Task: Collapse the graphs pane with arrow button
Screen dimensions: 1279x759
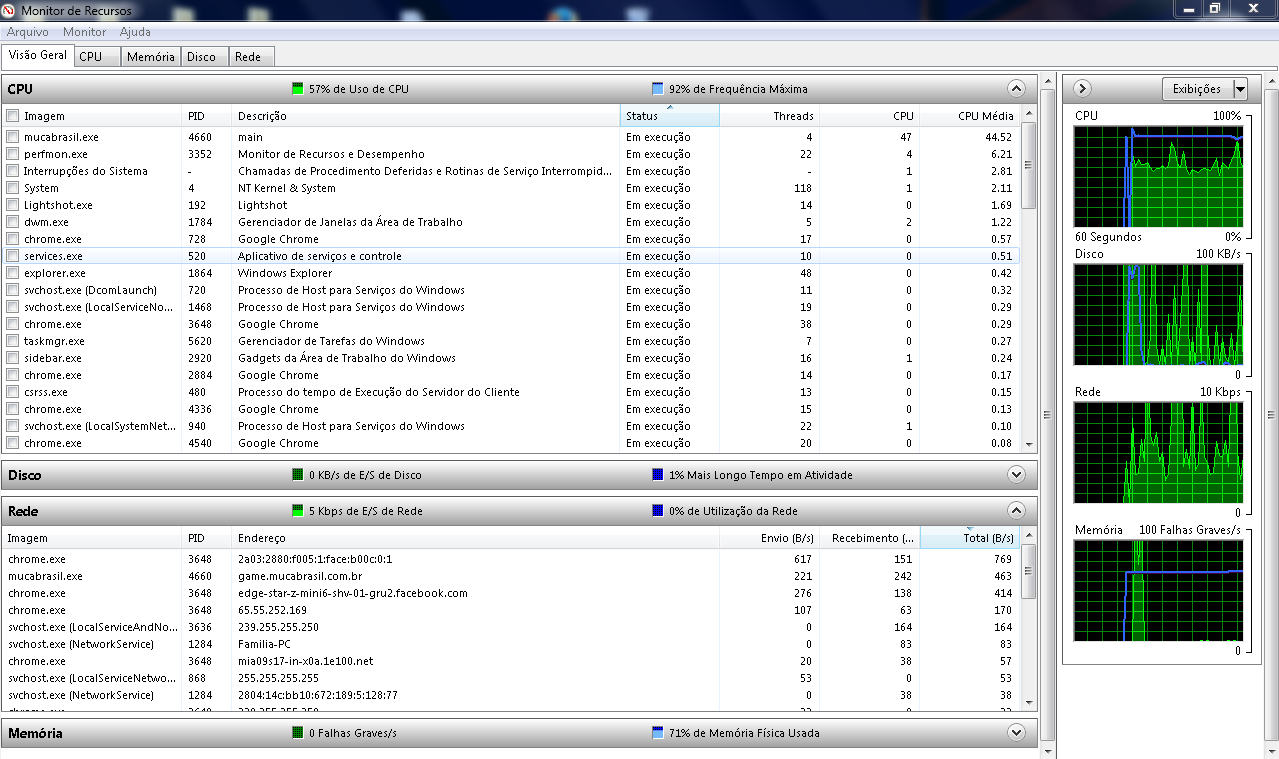Action: (1081, 89)
